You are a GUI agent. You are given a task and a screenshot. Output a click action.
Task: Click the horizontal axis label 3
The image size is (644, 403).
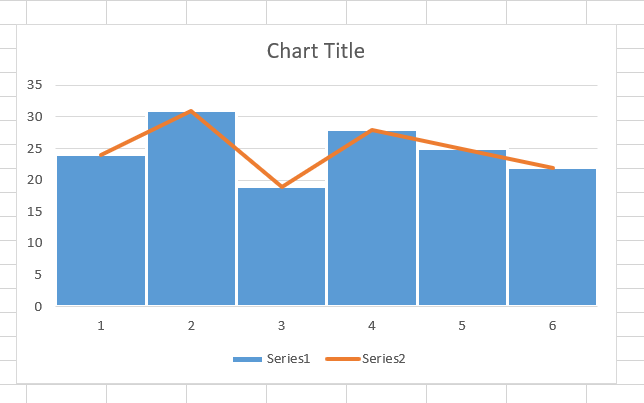(281, 325)
